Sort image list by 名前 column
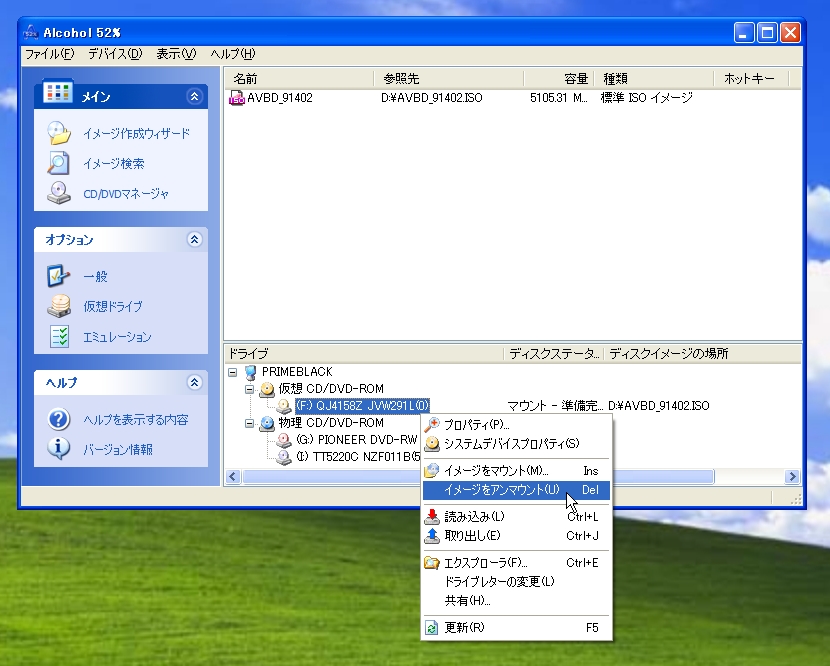 [x=300, y=79]
